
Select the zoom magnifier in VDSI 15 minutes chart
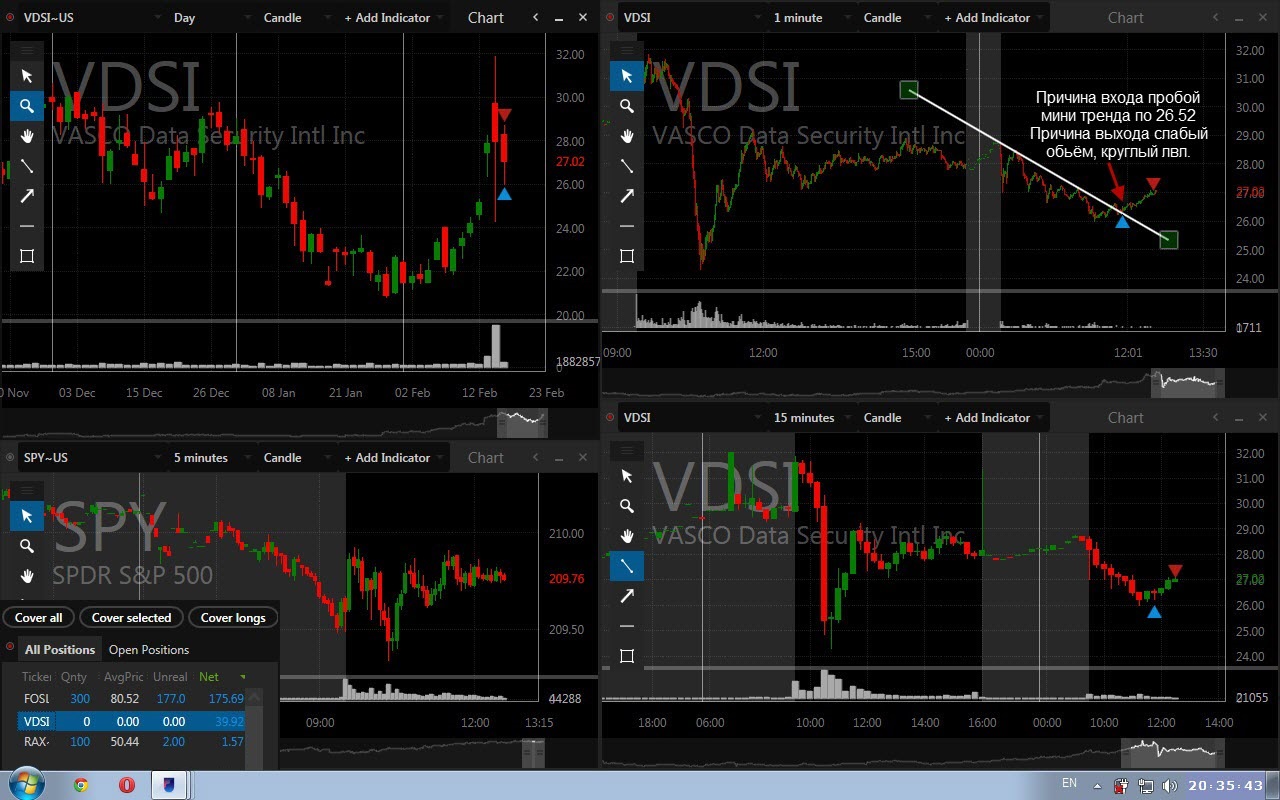tap(627, 506)
